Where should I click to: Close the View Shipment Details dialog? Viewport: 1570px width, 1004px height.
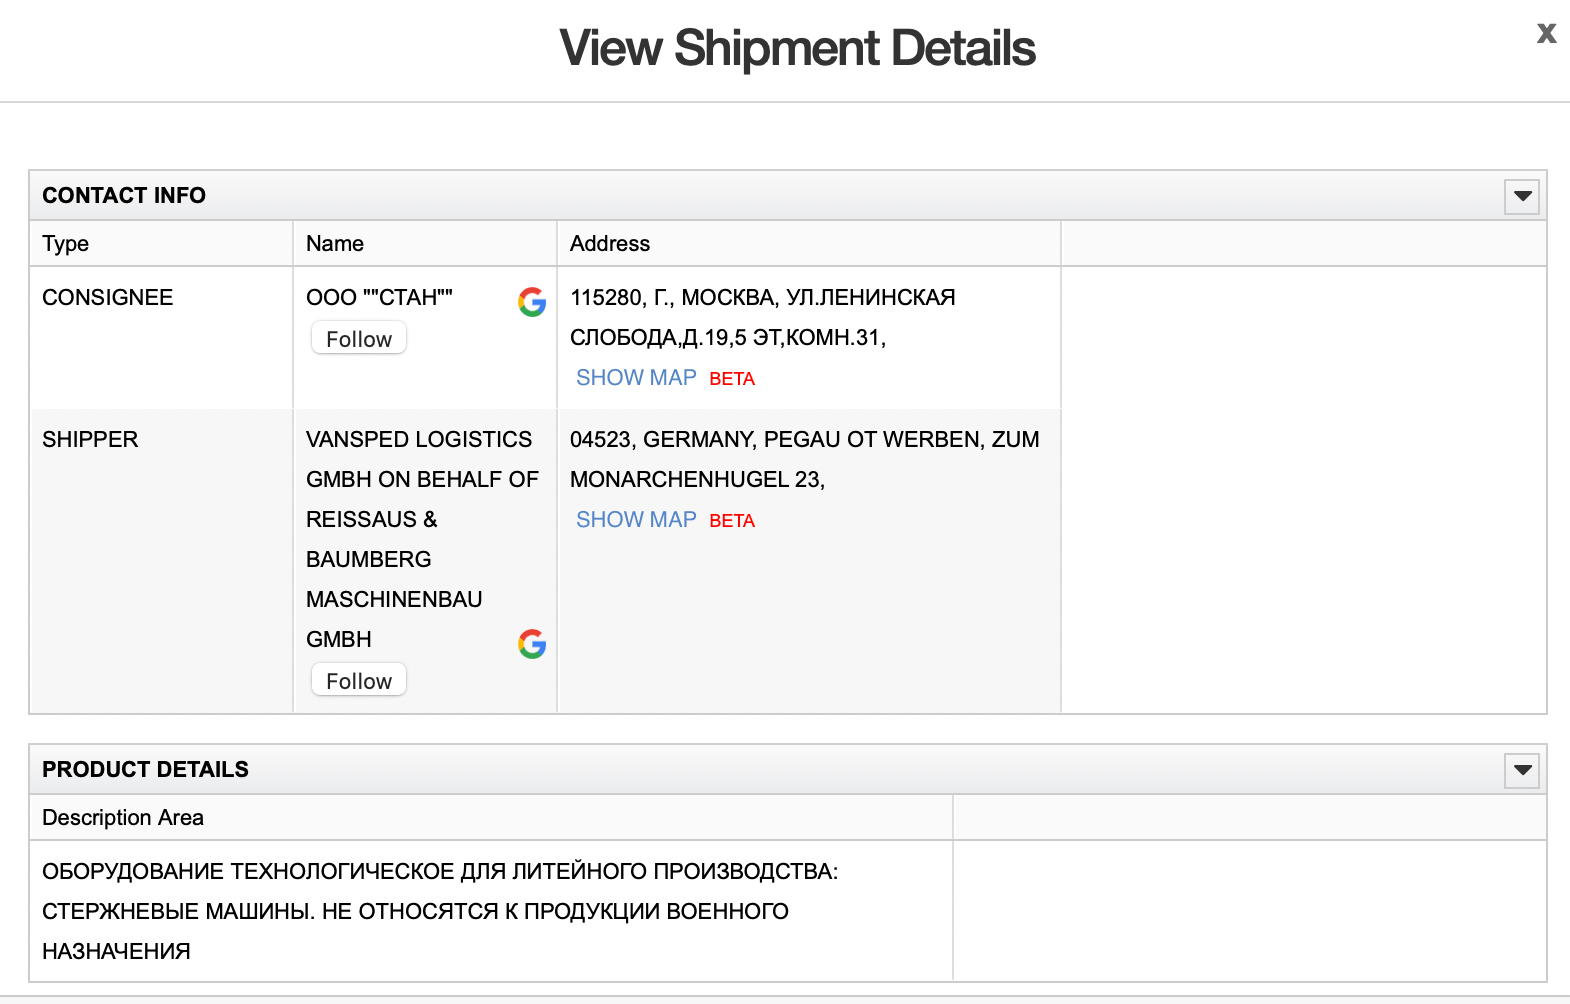point(1546,34)
